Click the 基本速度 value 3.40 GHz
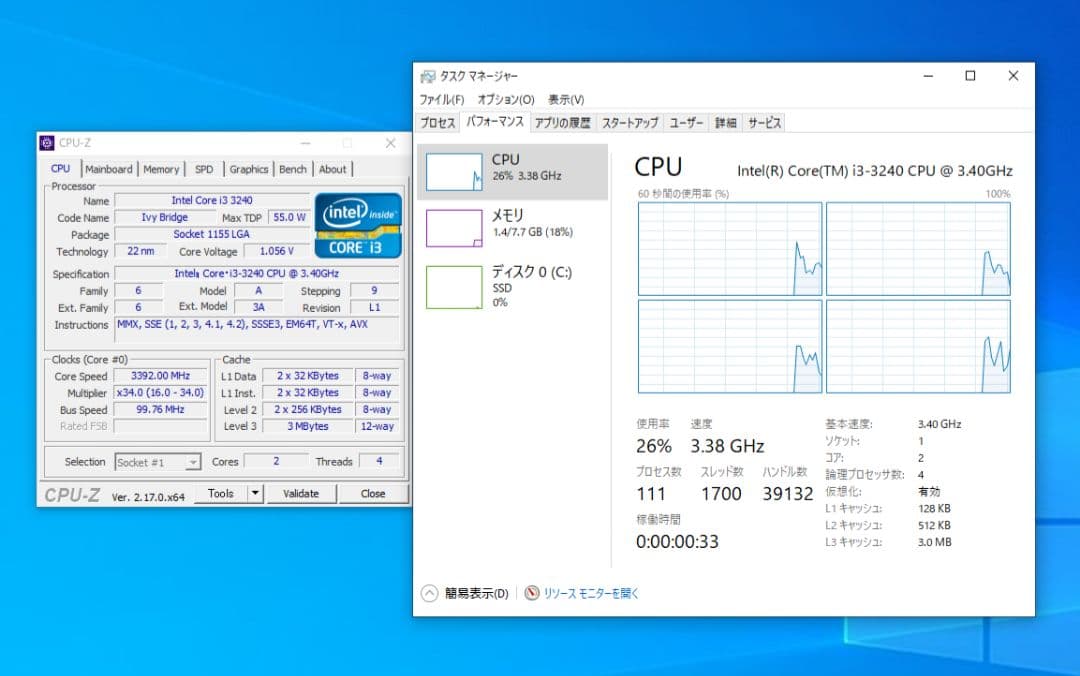1080x676 pixels. pos(939,424)
